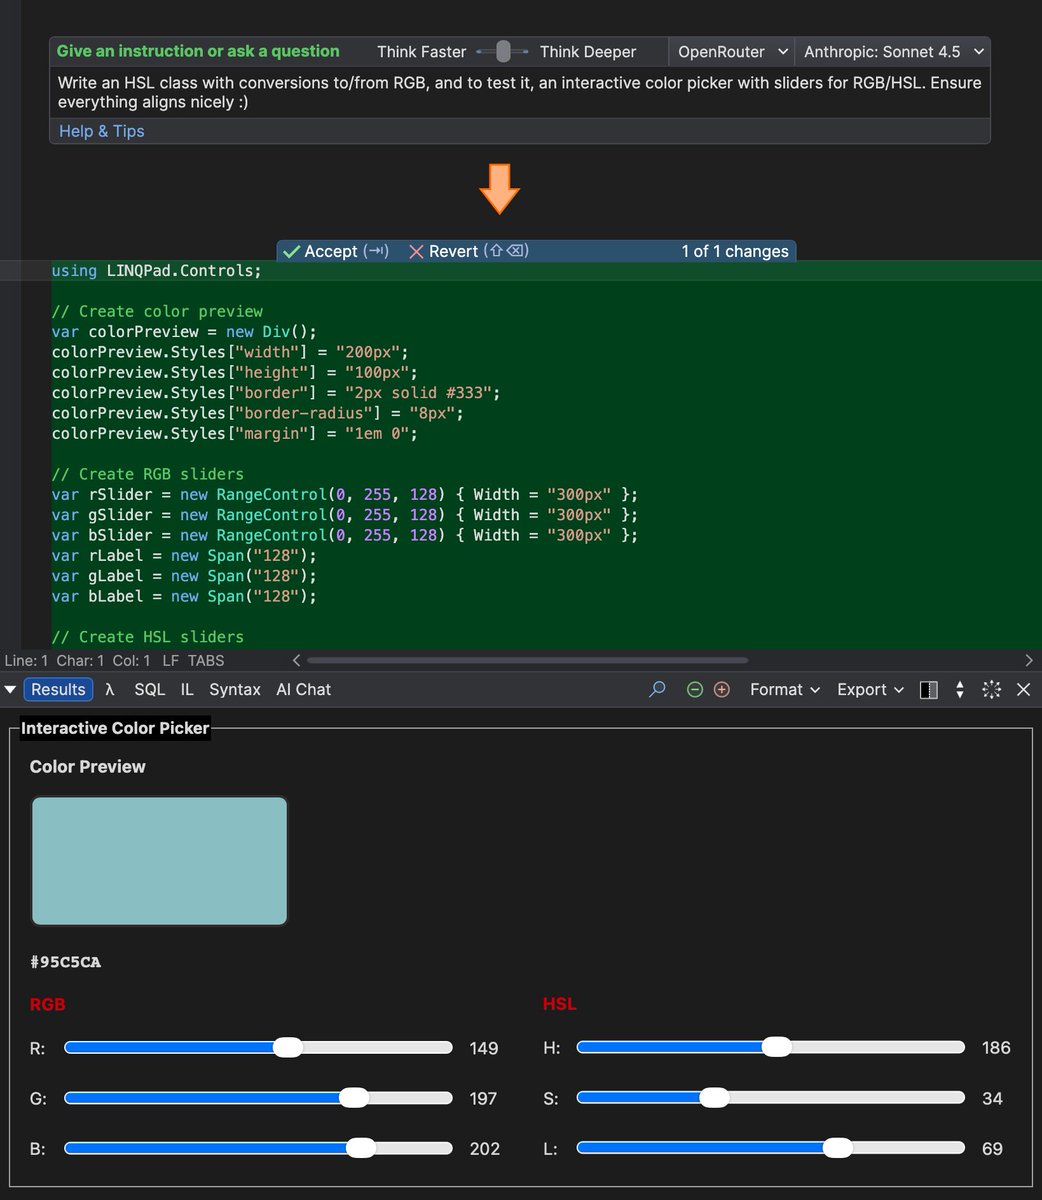This screenshot has width=1042, height=1200.
Task: Select the OpenRouter provider option
Action: coord(730,51)
